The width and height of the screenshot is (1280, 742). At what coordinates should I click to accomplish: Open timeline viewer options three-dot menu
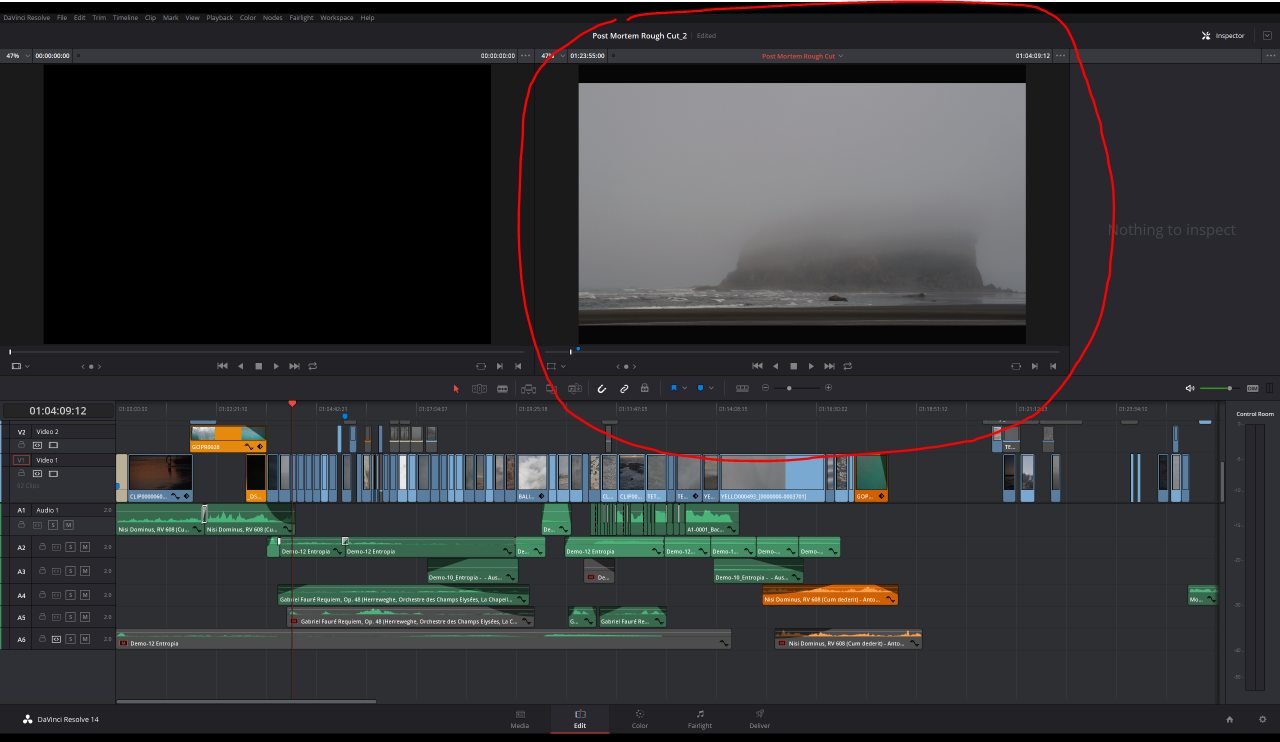coord(1060,56)
